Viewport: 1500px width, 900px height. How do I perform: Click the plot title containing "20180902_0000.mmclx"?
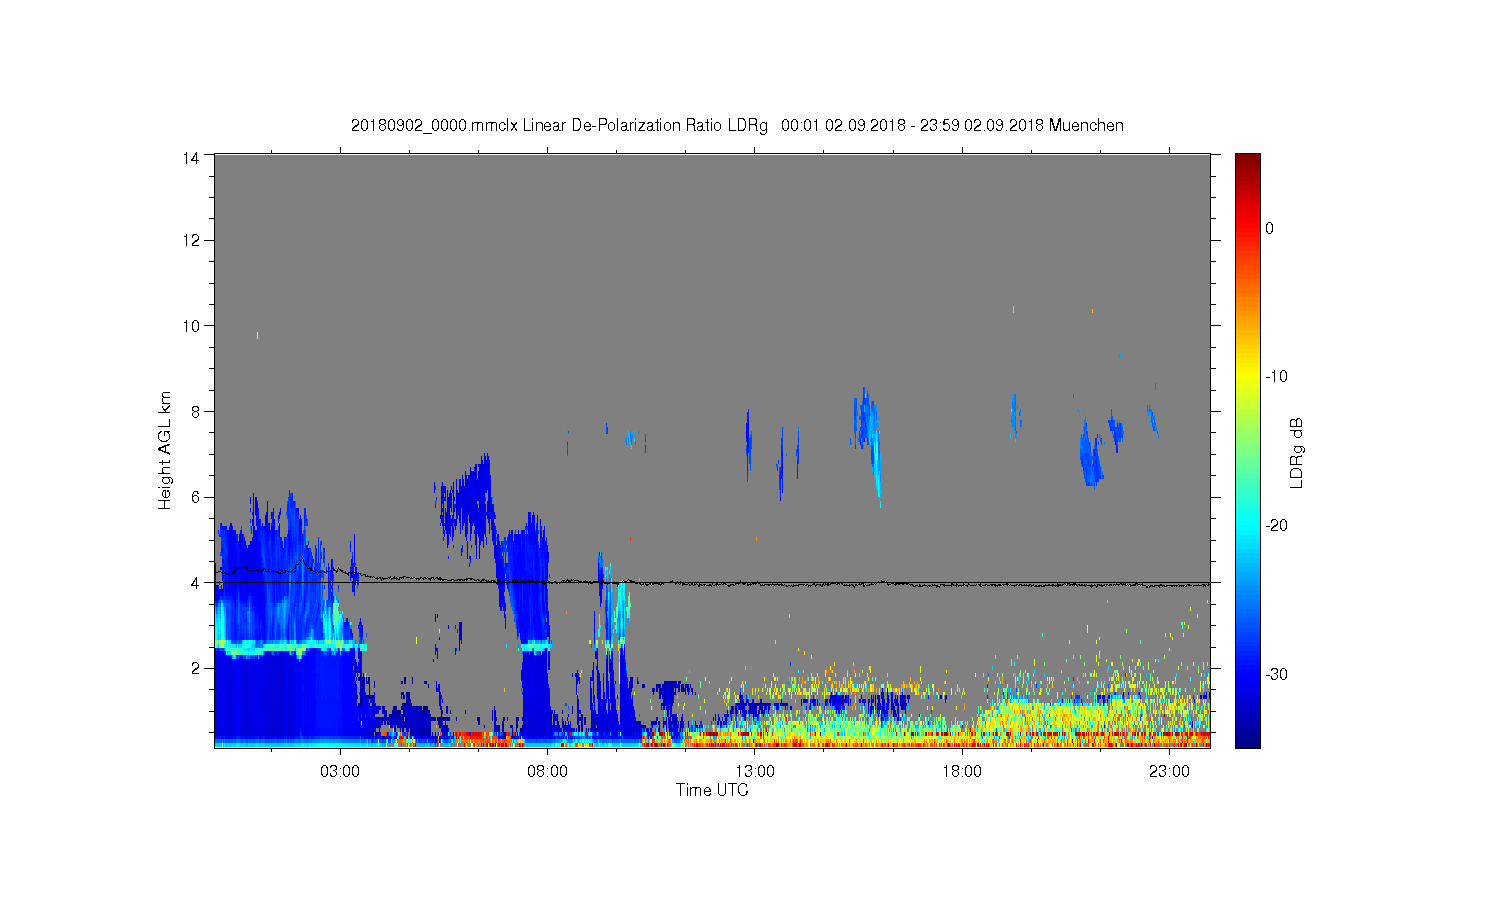click(x=737, y=126)
